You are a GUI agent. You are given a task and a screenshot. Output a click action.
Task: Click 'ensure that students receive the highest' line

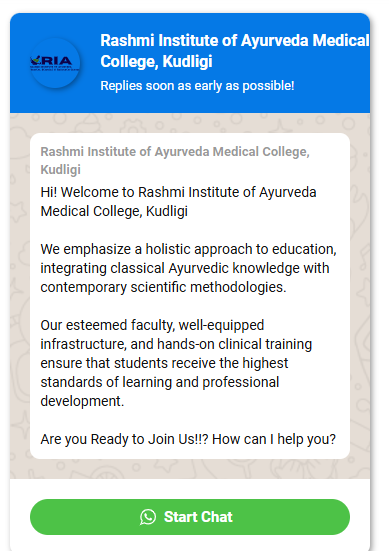(x=164, y=363)
